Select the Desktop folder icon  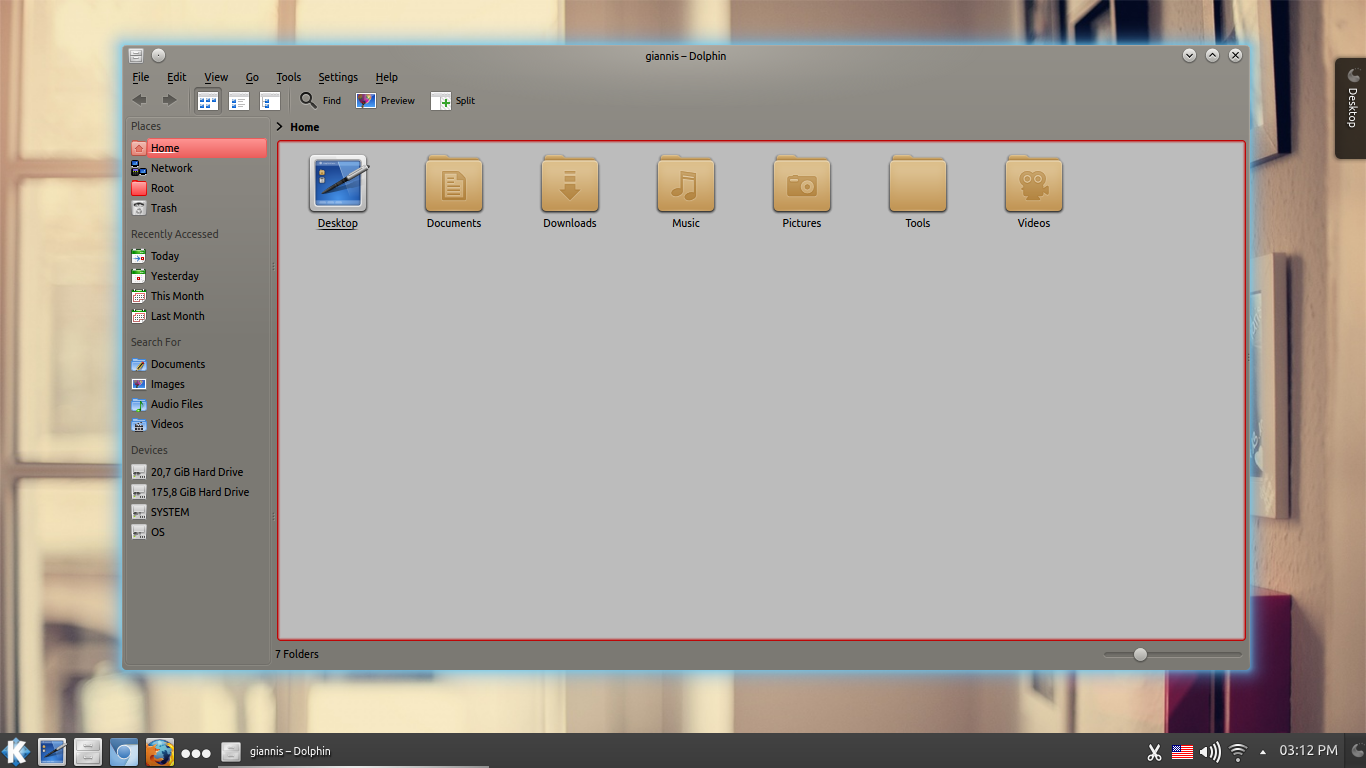[x=338, y=184]
